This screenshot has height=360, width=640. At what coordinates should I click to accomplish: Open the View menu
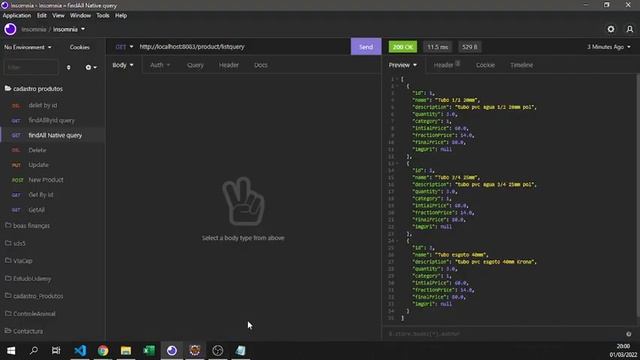58,16
